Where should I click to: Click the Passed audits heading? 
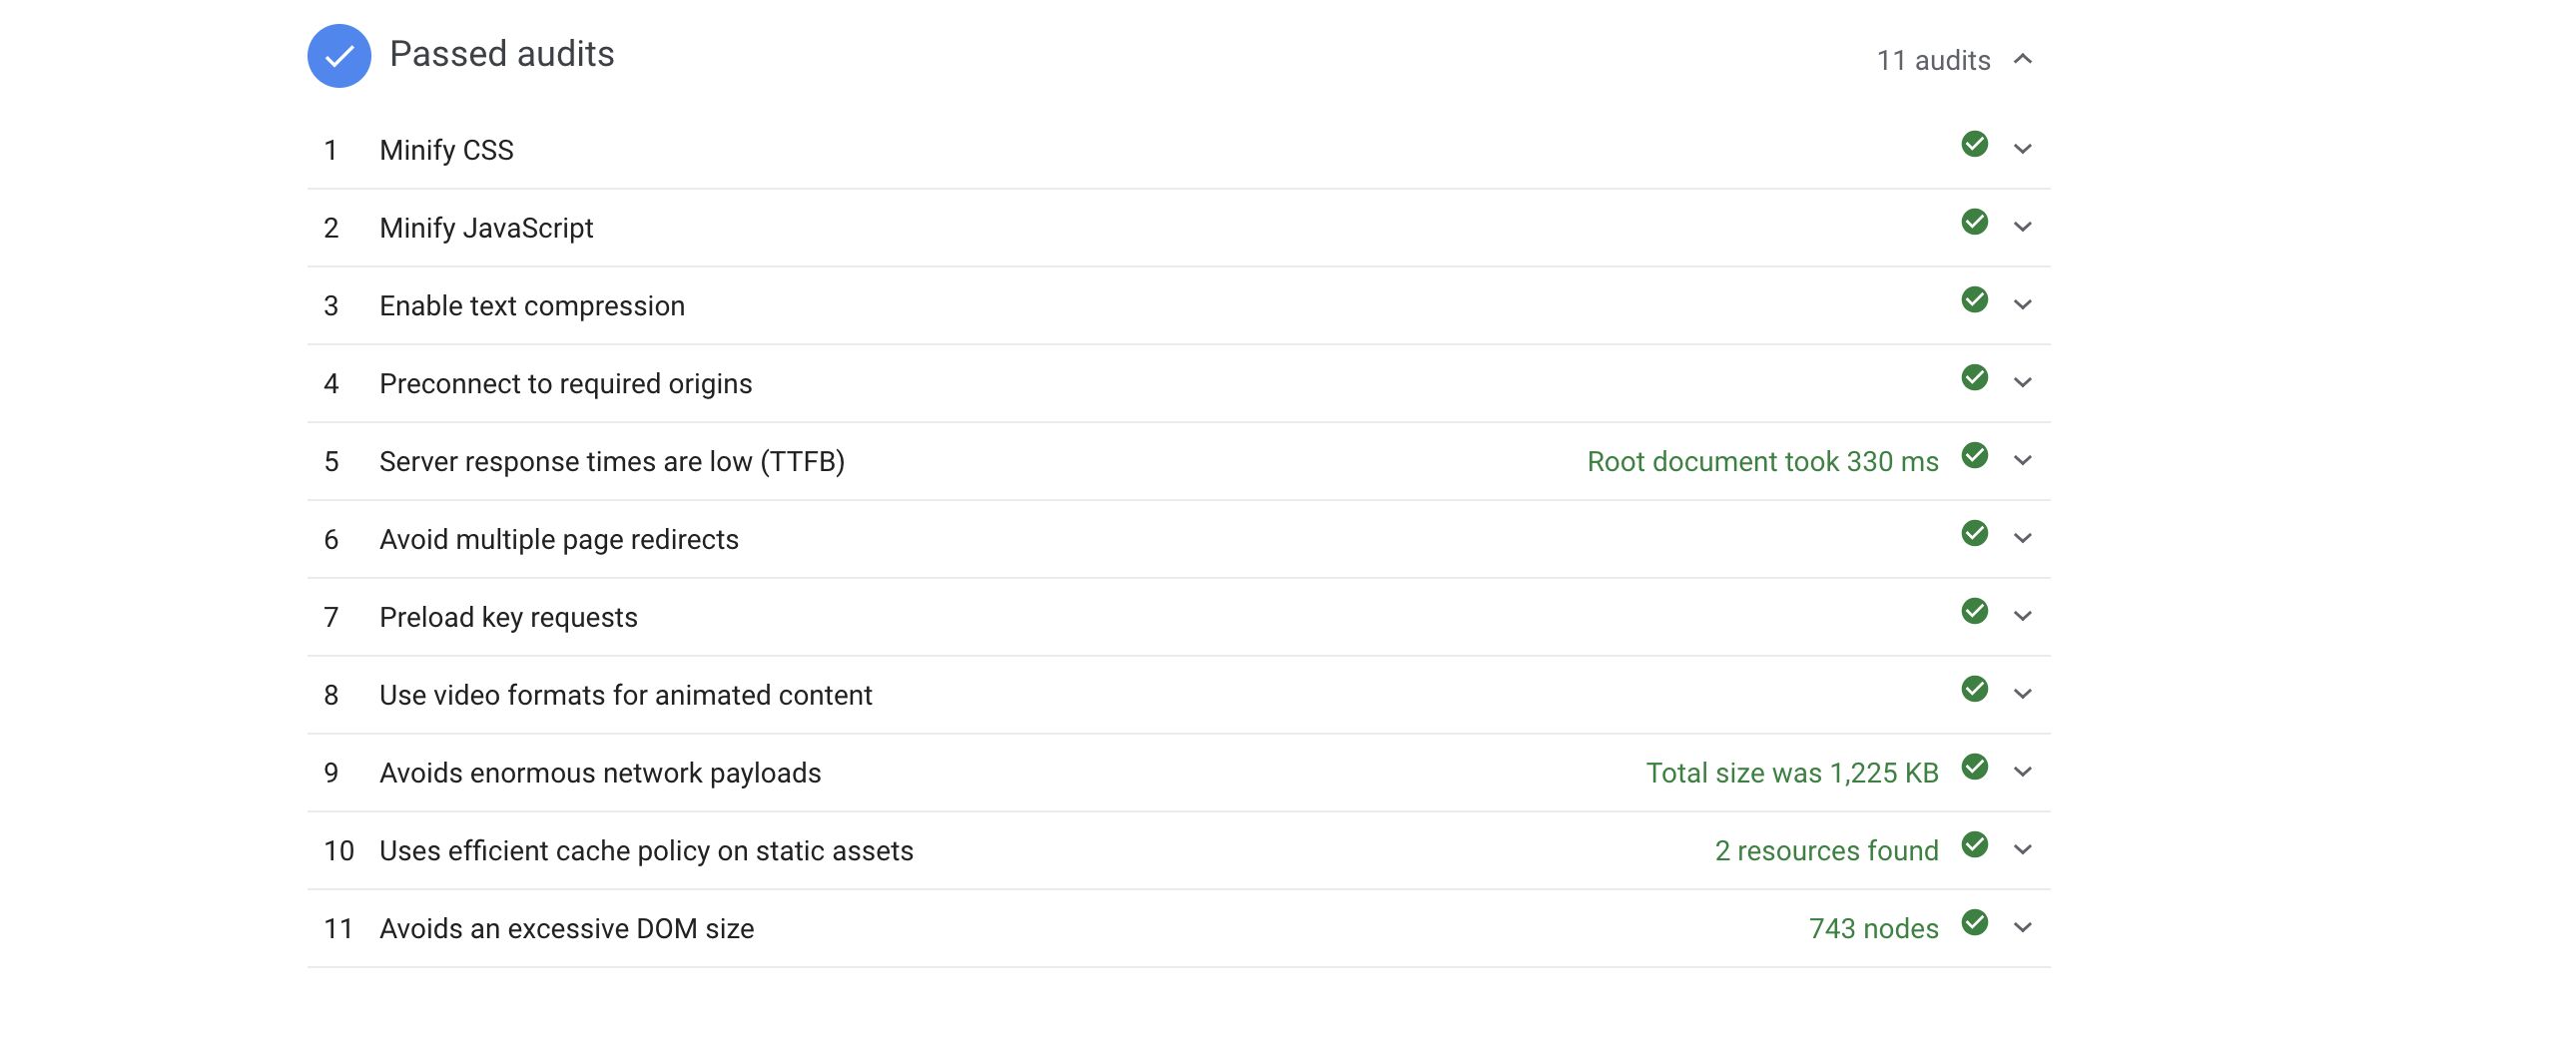coord(502,54)
